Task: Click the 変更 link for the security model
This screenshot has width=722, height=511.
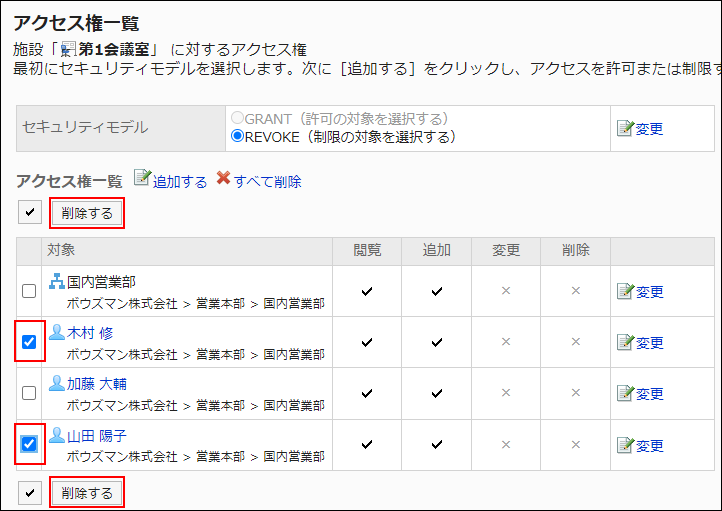Action: pos(649,129)
